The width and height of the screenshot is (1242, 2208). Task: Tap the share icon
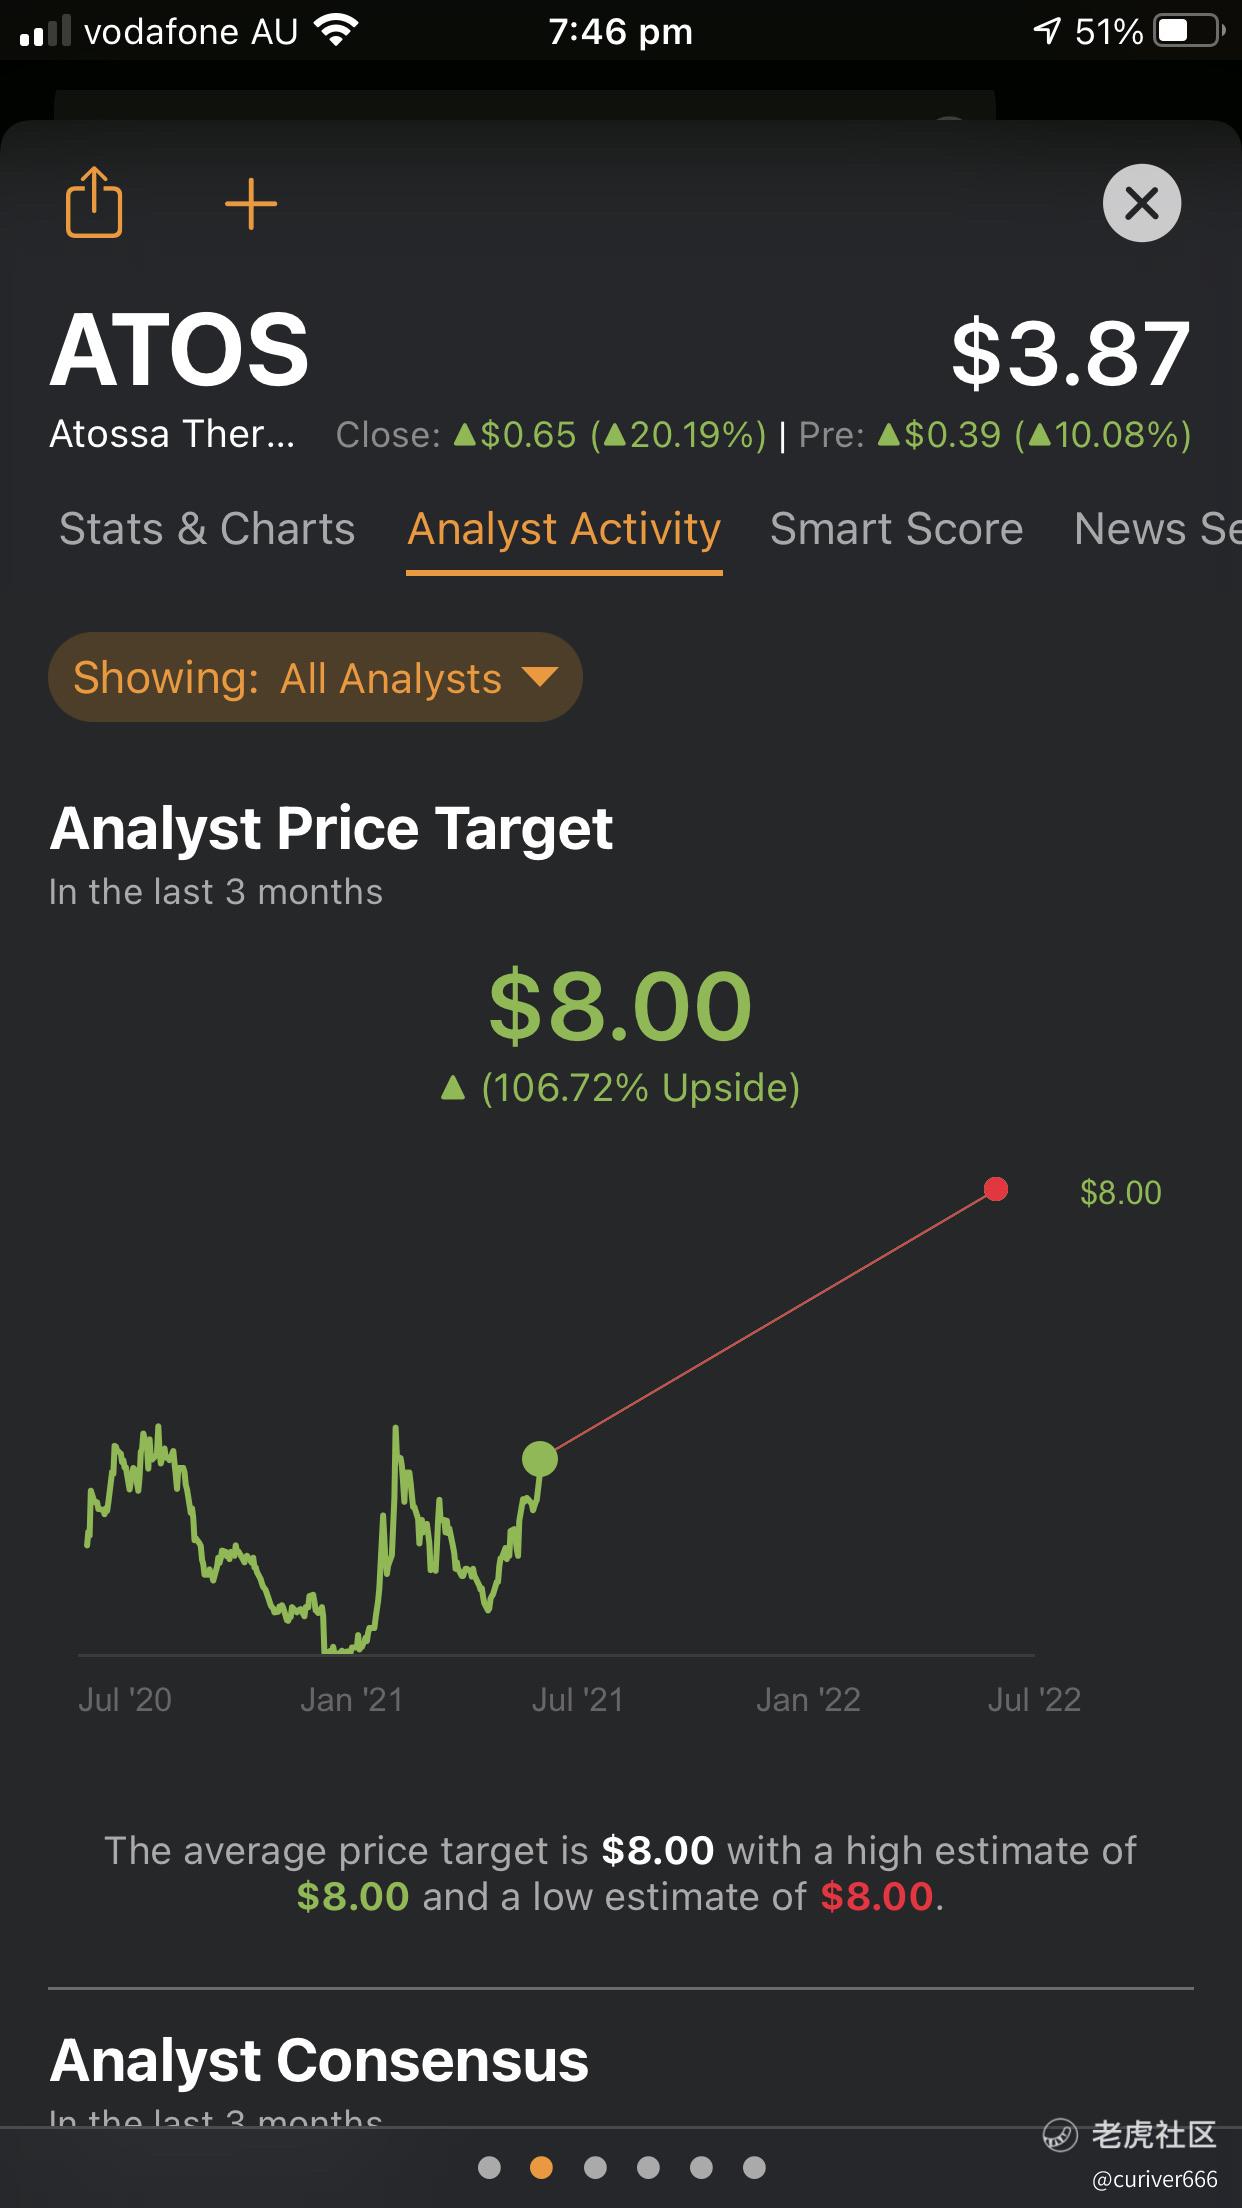tap(94, 202)
